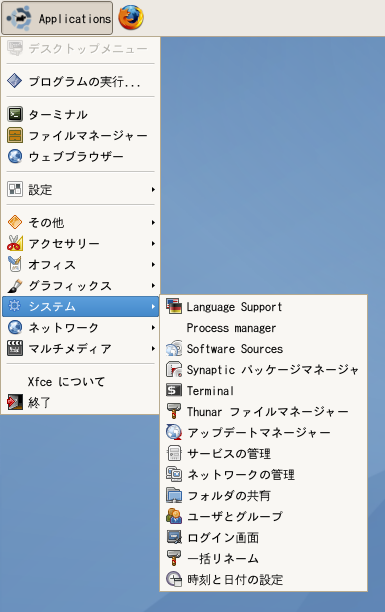Open the Applications menu button
Image resolution: width=385 pixels, height=612 pixels.
pyautogui.click(x=57, y=18)
